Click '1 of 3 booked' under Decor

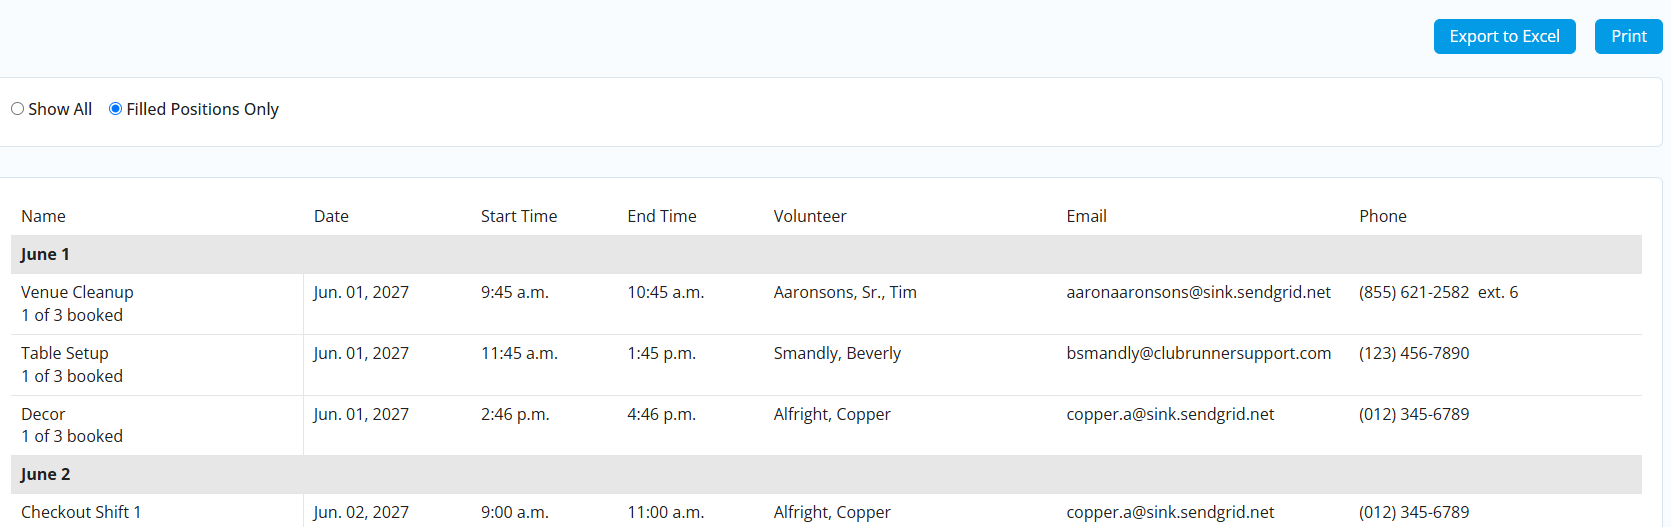coord(72,436)
